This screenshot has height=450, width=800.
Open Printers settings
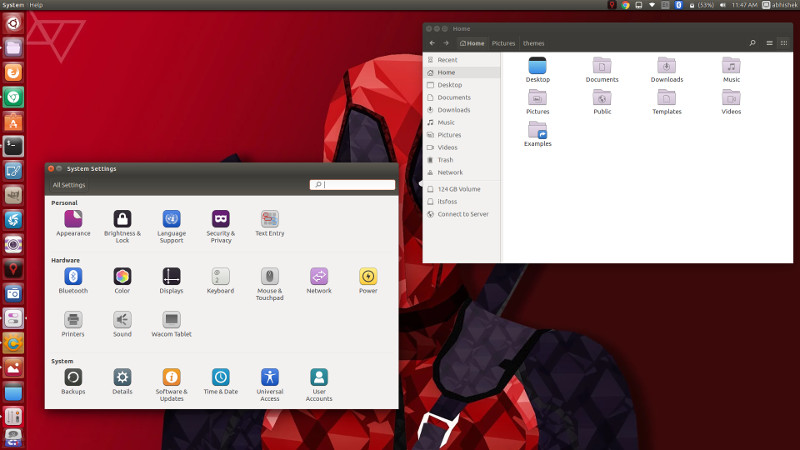pos(73,324)
